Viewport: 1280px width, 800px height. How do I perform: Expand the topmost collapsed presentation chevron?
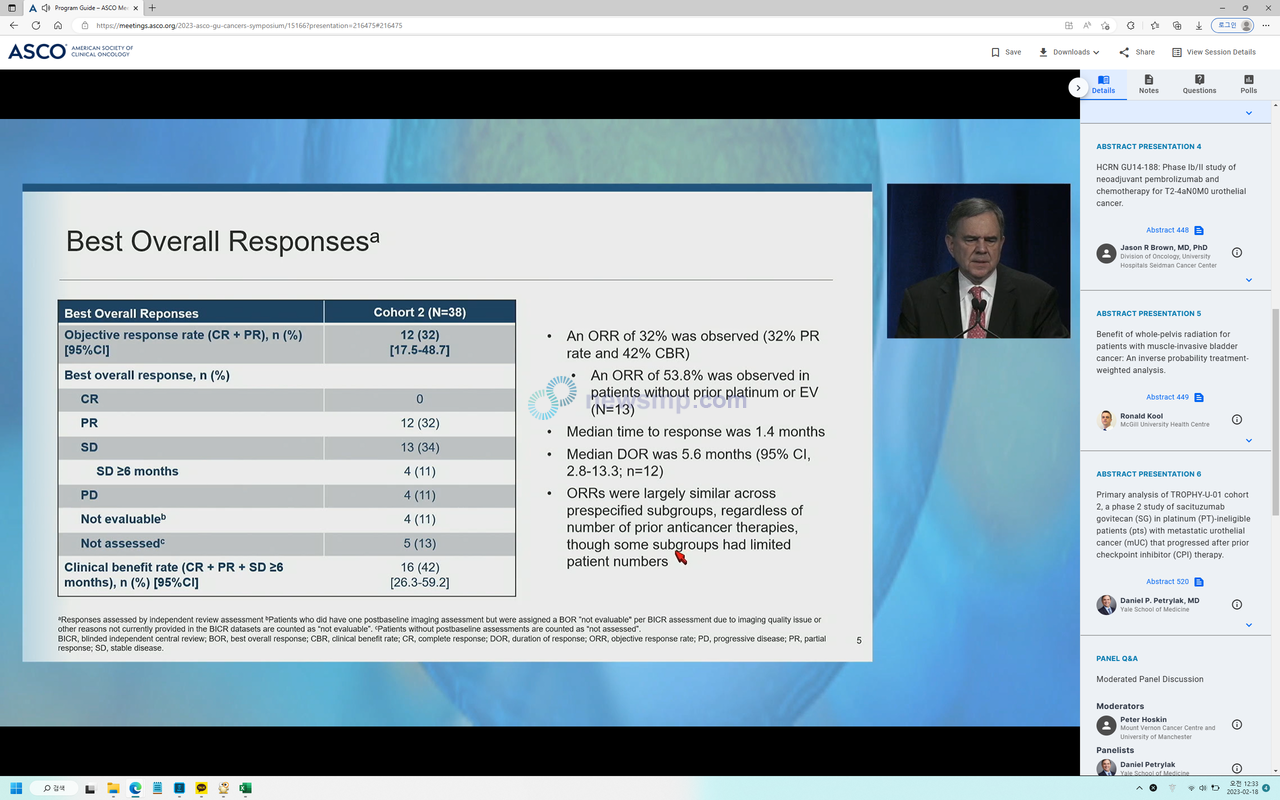1249,113
